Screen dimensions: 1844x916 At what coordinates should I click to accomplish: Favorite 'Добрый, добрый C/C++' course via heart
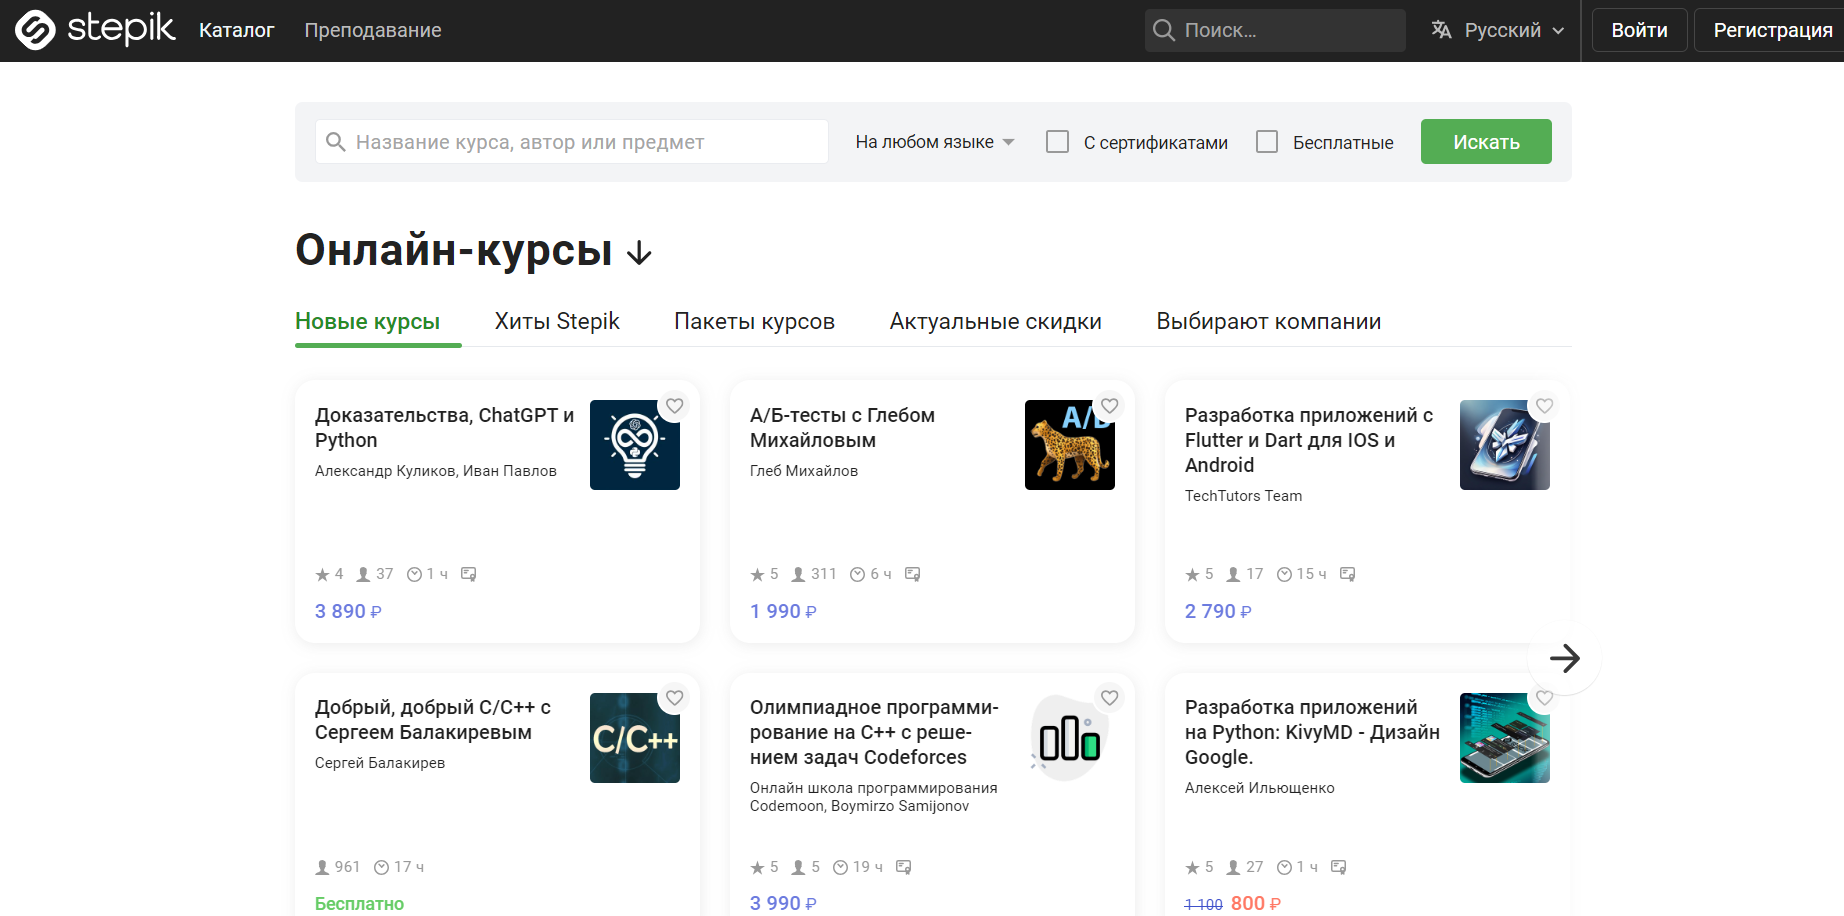675,698
